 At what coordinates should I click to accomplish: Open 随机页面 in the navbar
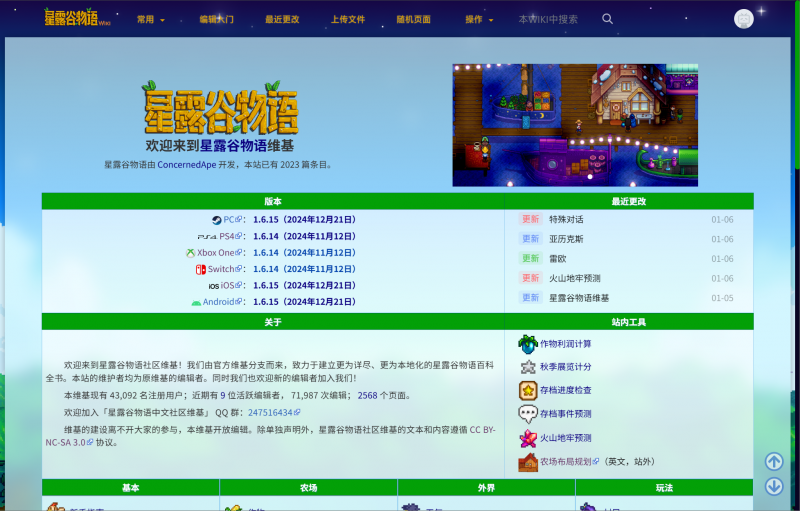click(x=413, y=19)
